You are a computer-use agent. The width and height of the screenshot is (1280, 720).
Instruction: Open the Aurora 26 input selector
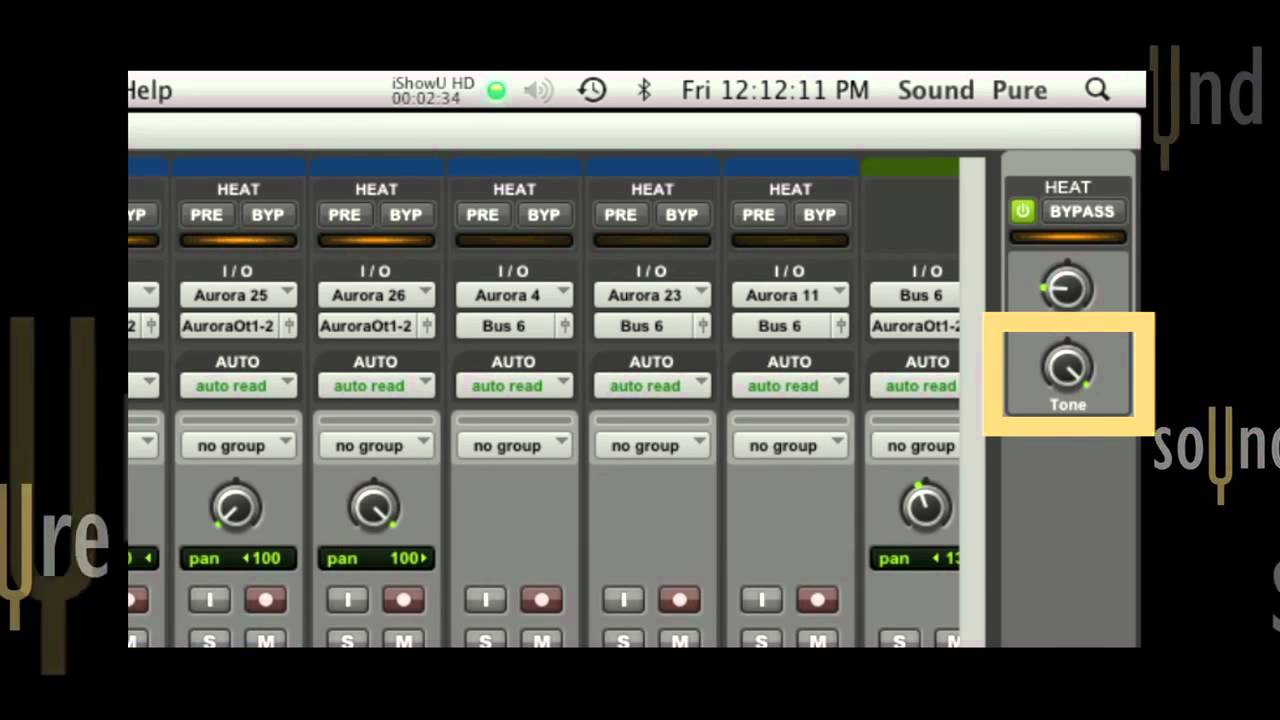click(x=376, y=295)
